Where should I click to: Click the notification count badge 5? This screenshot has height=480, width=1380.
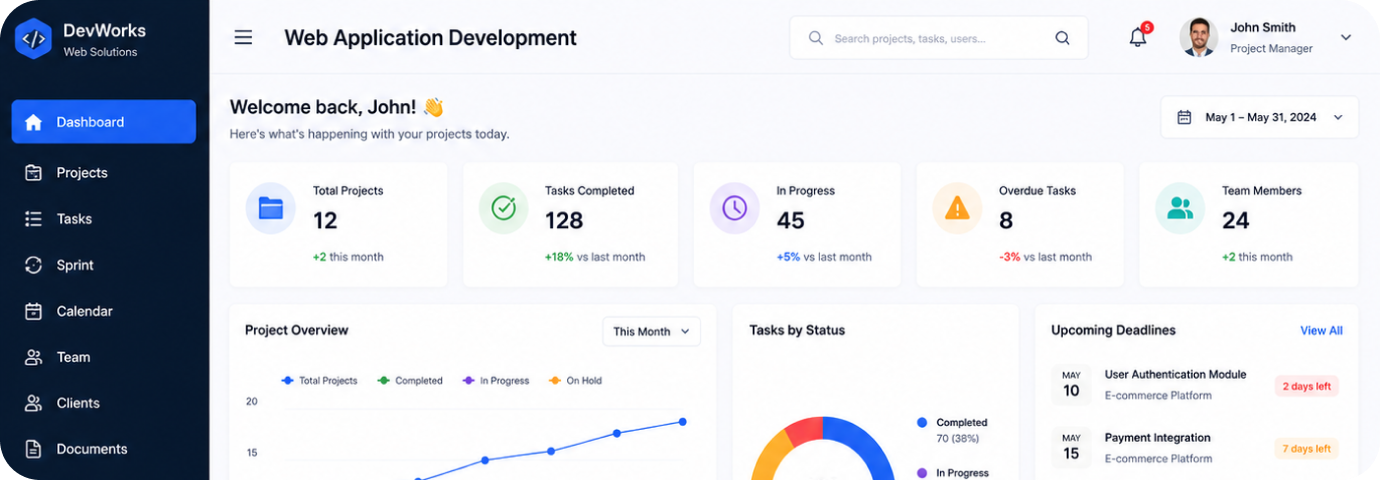coord(1147,27)
